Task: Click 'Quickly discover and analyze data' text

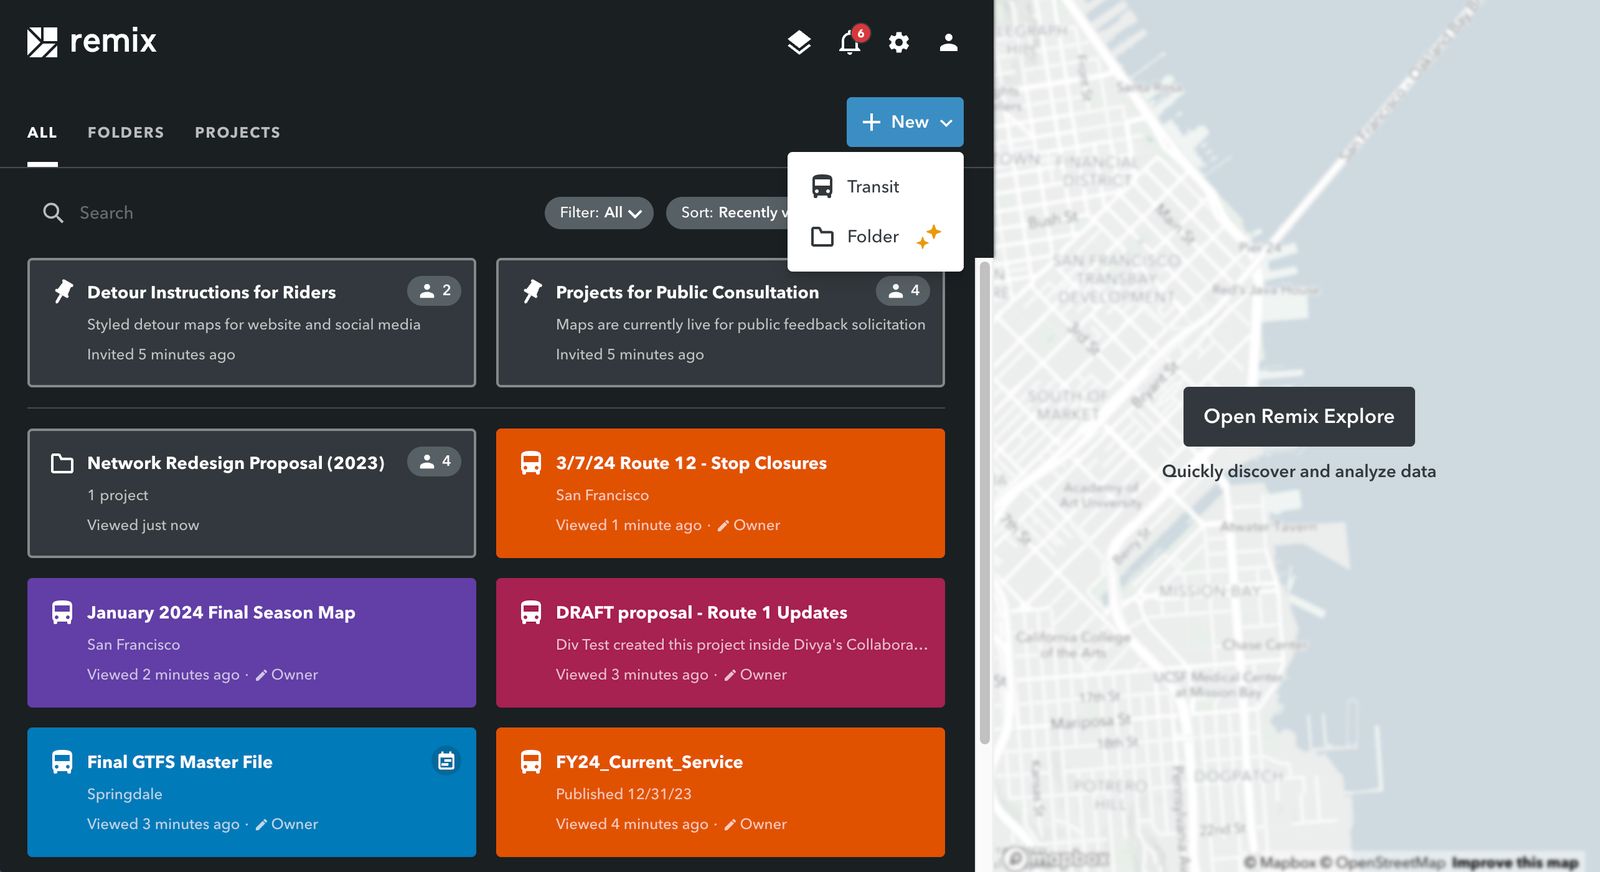Action: click(1299, 471)
